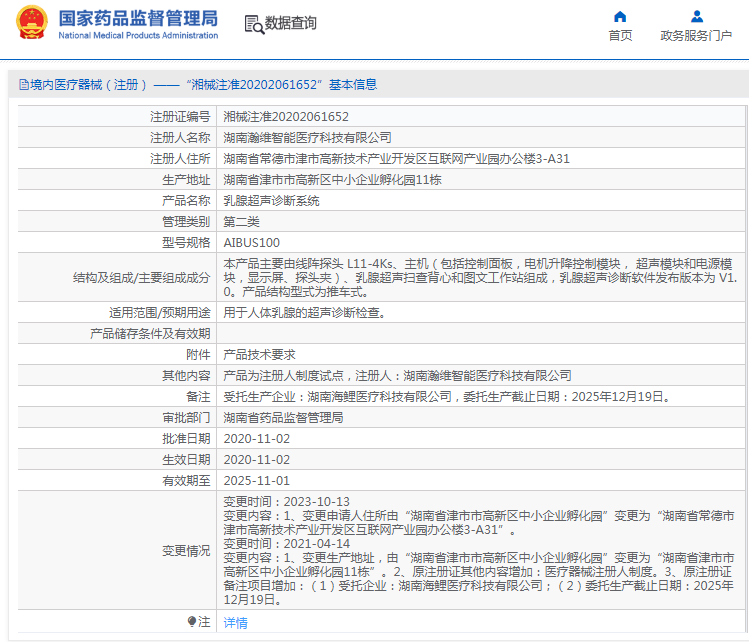Click the 注册人住所 address value
This screenshot has height=642, width=749.
[396, 159]
